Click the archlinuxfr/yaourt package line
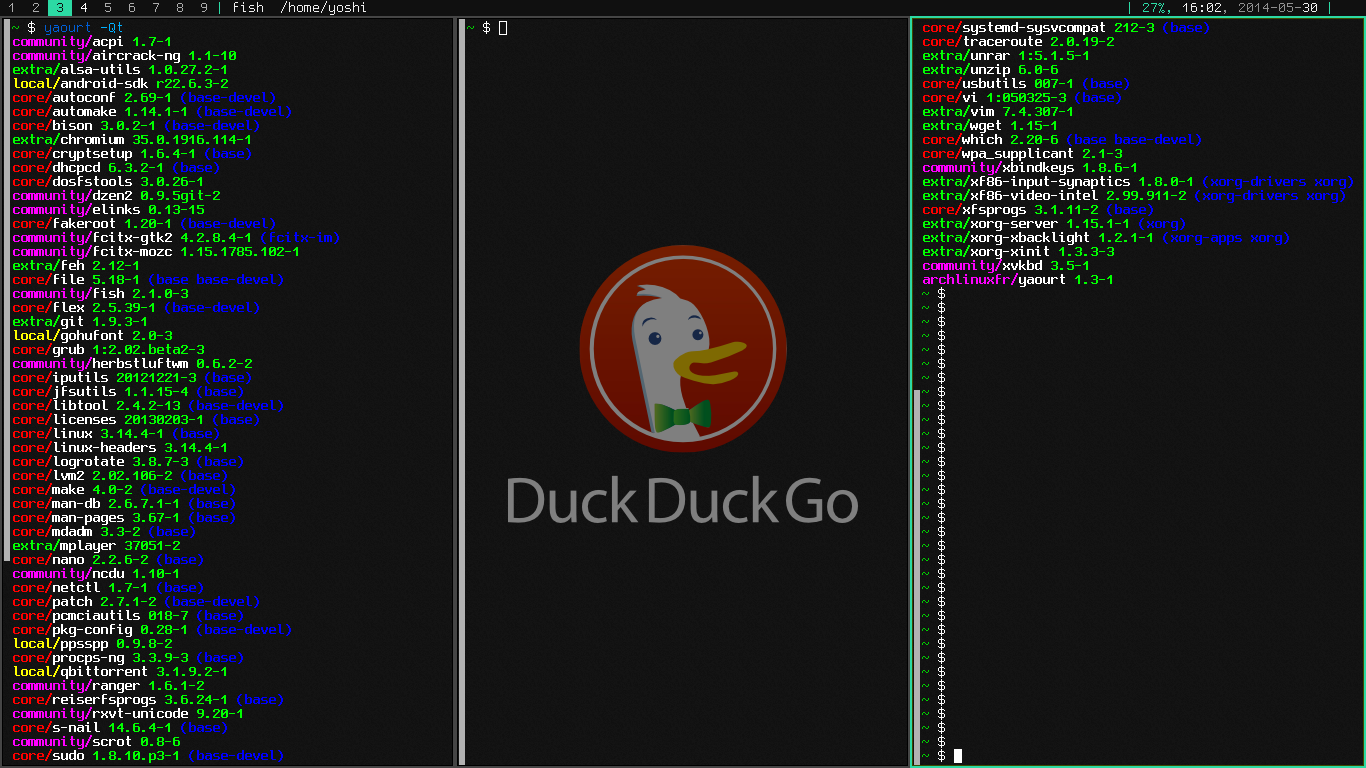Image resolution: width=1366 pixels, height=768 pixels. pos(1018,280)
